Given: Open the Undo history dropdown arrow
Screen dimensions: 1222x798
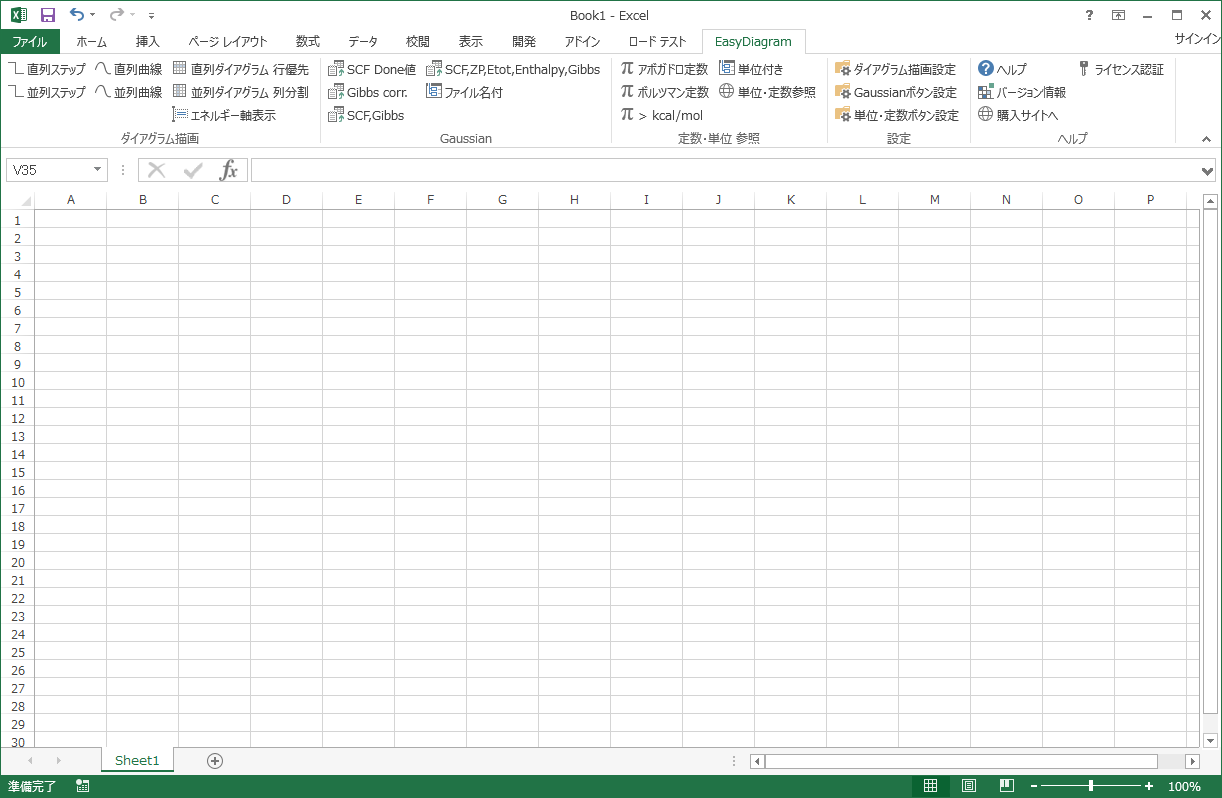Looking at the screenshot, I should [x=93, y=15].
